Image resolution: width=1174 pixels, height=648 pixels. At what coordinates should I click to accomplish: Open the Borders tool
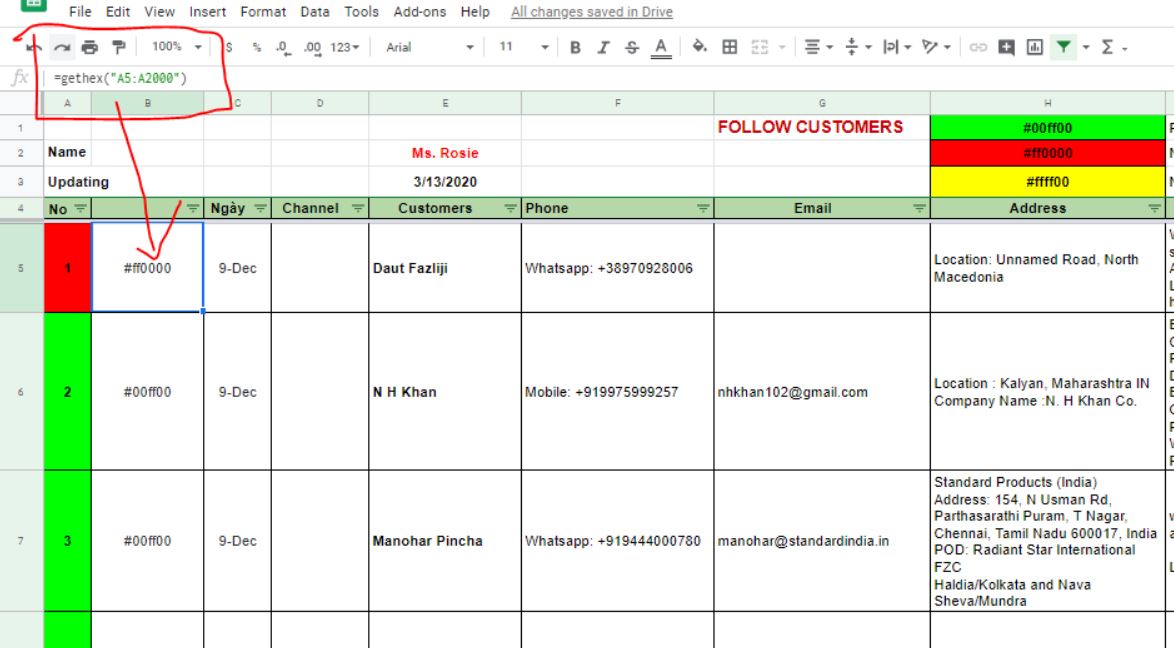729,47
